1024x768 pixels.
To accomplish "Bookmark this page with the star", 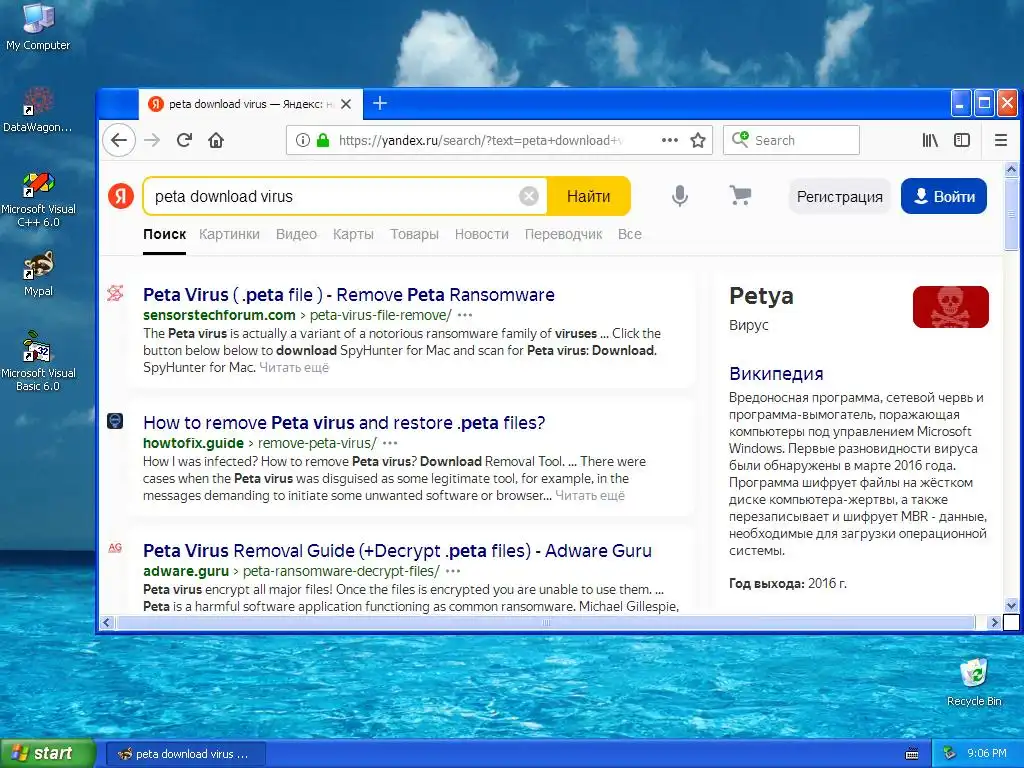I will click(697, 140).
